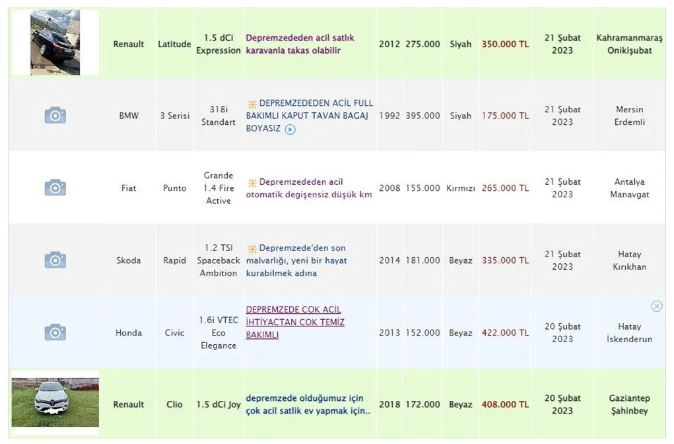The image size is (674, 444).
Task: Click the sun badge beside the BMW listing title
Action: tap(252, 104)
